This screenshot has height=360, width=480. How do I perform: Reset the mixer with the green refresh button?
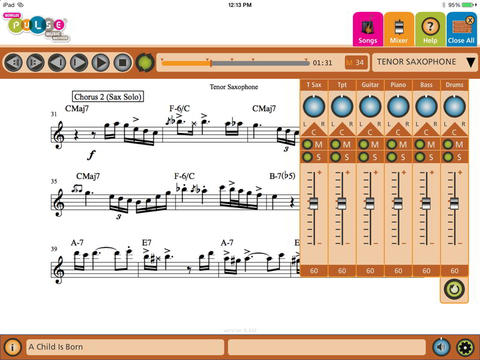454,289
